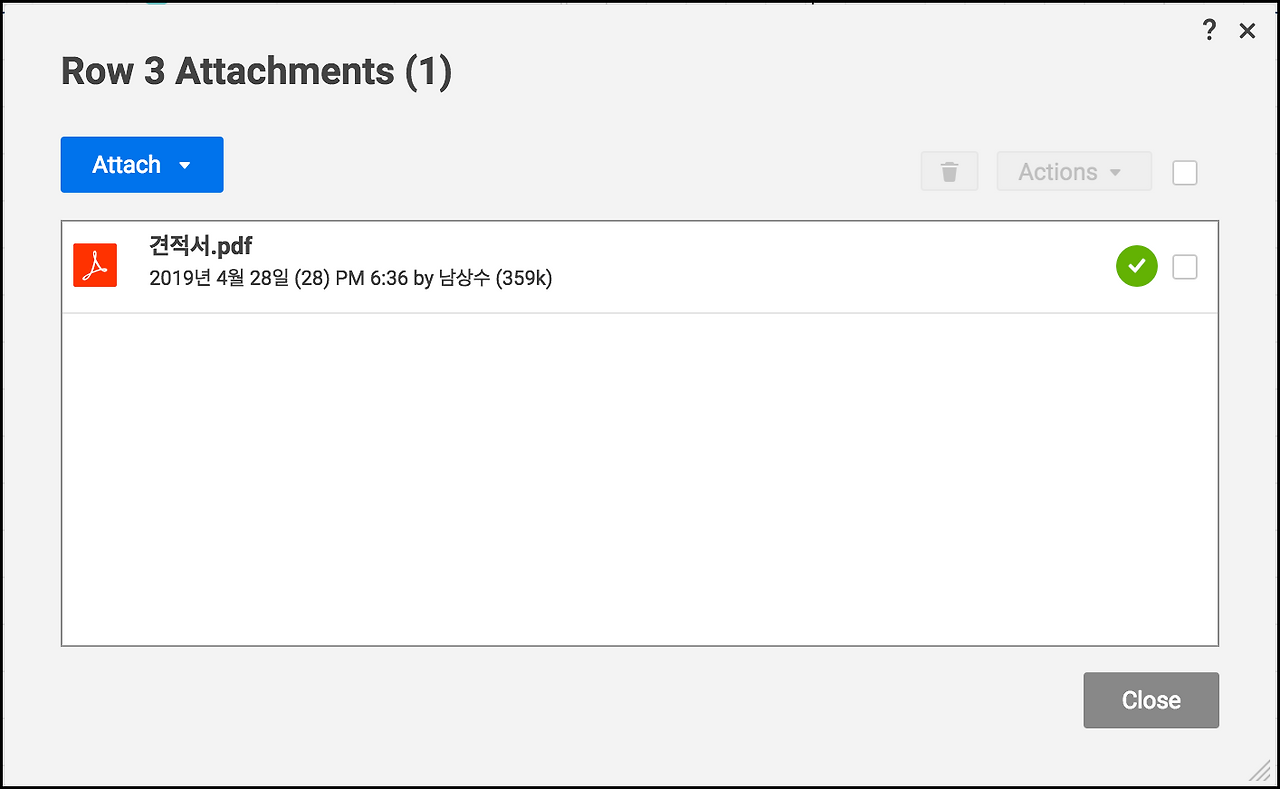Viewport: 1280px width, 789px height.
Task: Select the checkbox for 견적서.pdf
Action: point(1184,267)
